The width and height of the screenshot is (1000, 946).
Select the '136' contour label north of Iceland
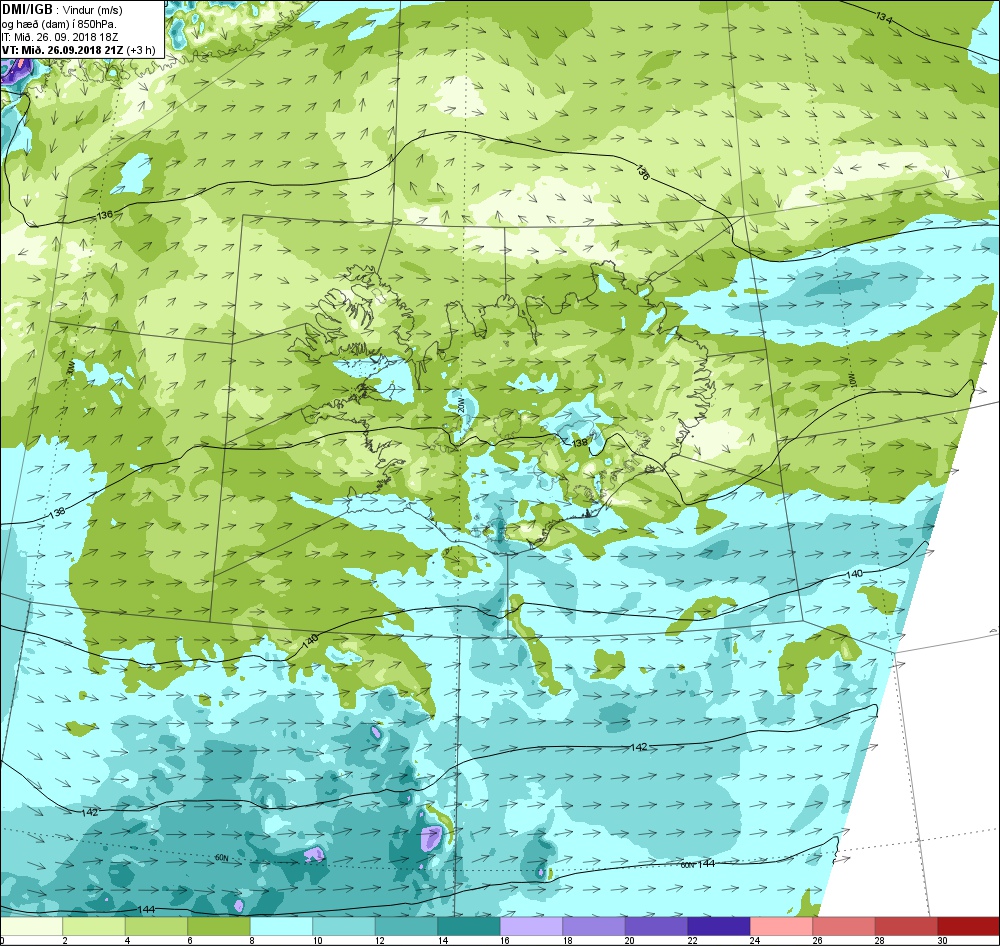(642, 172)
